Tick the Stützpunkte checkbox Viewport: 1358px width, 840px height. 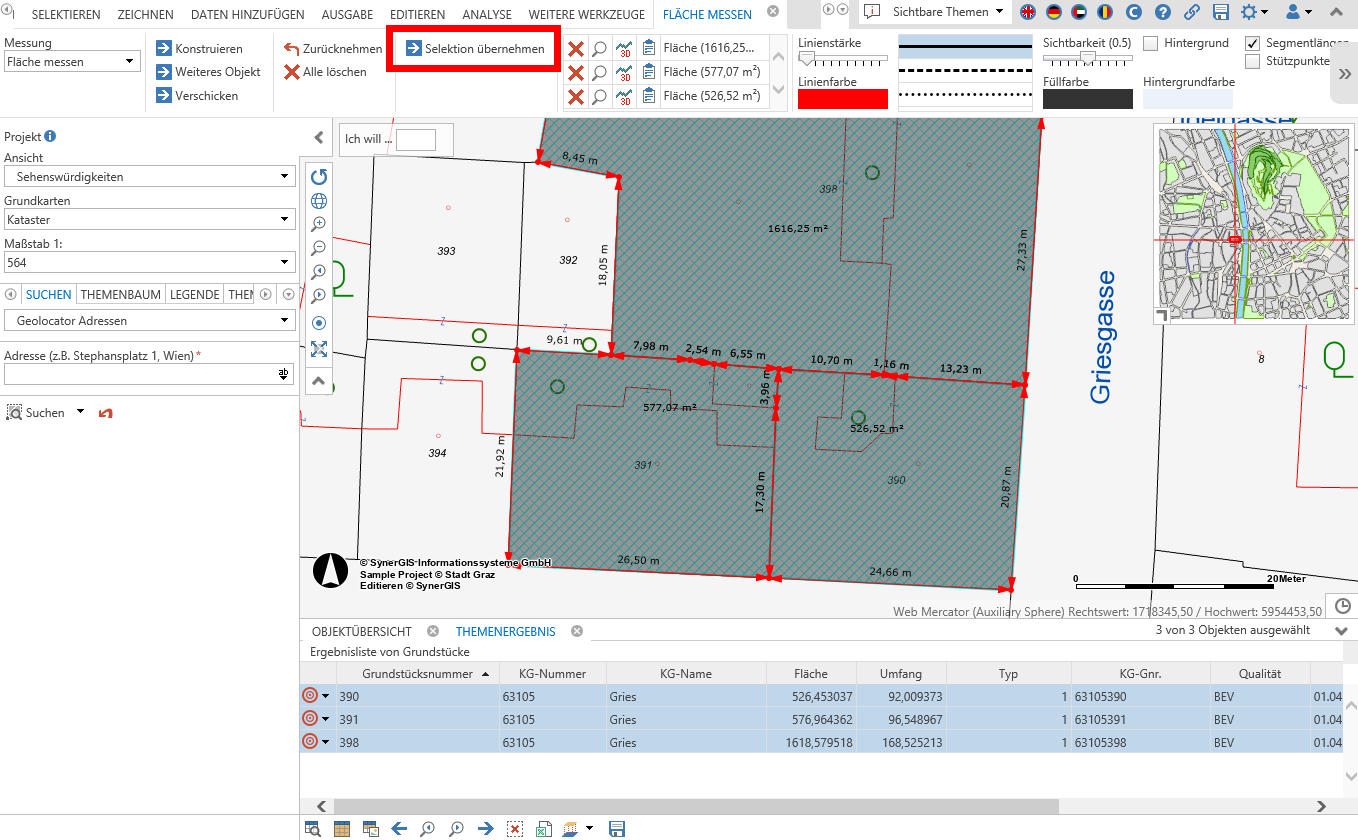point(1252,61)
